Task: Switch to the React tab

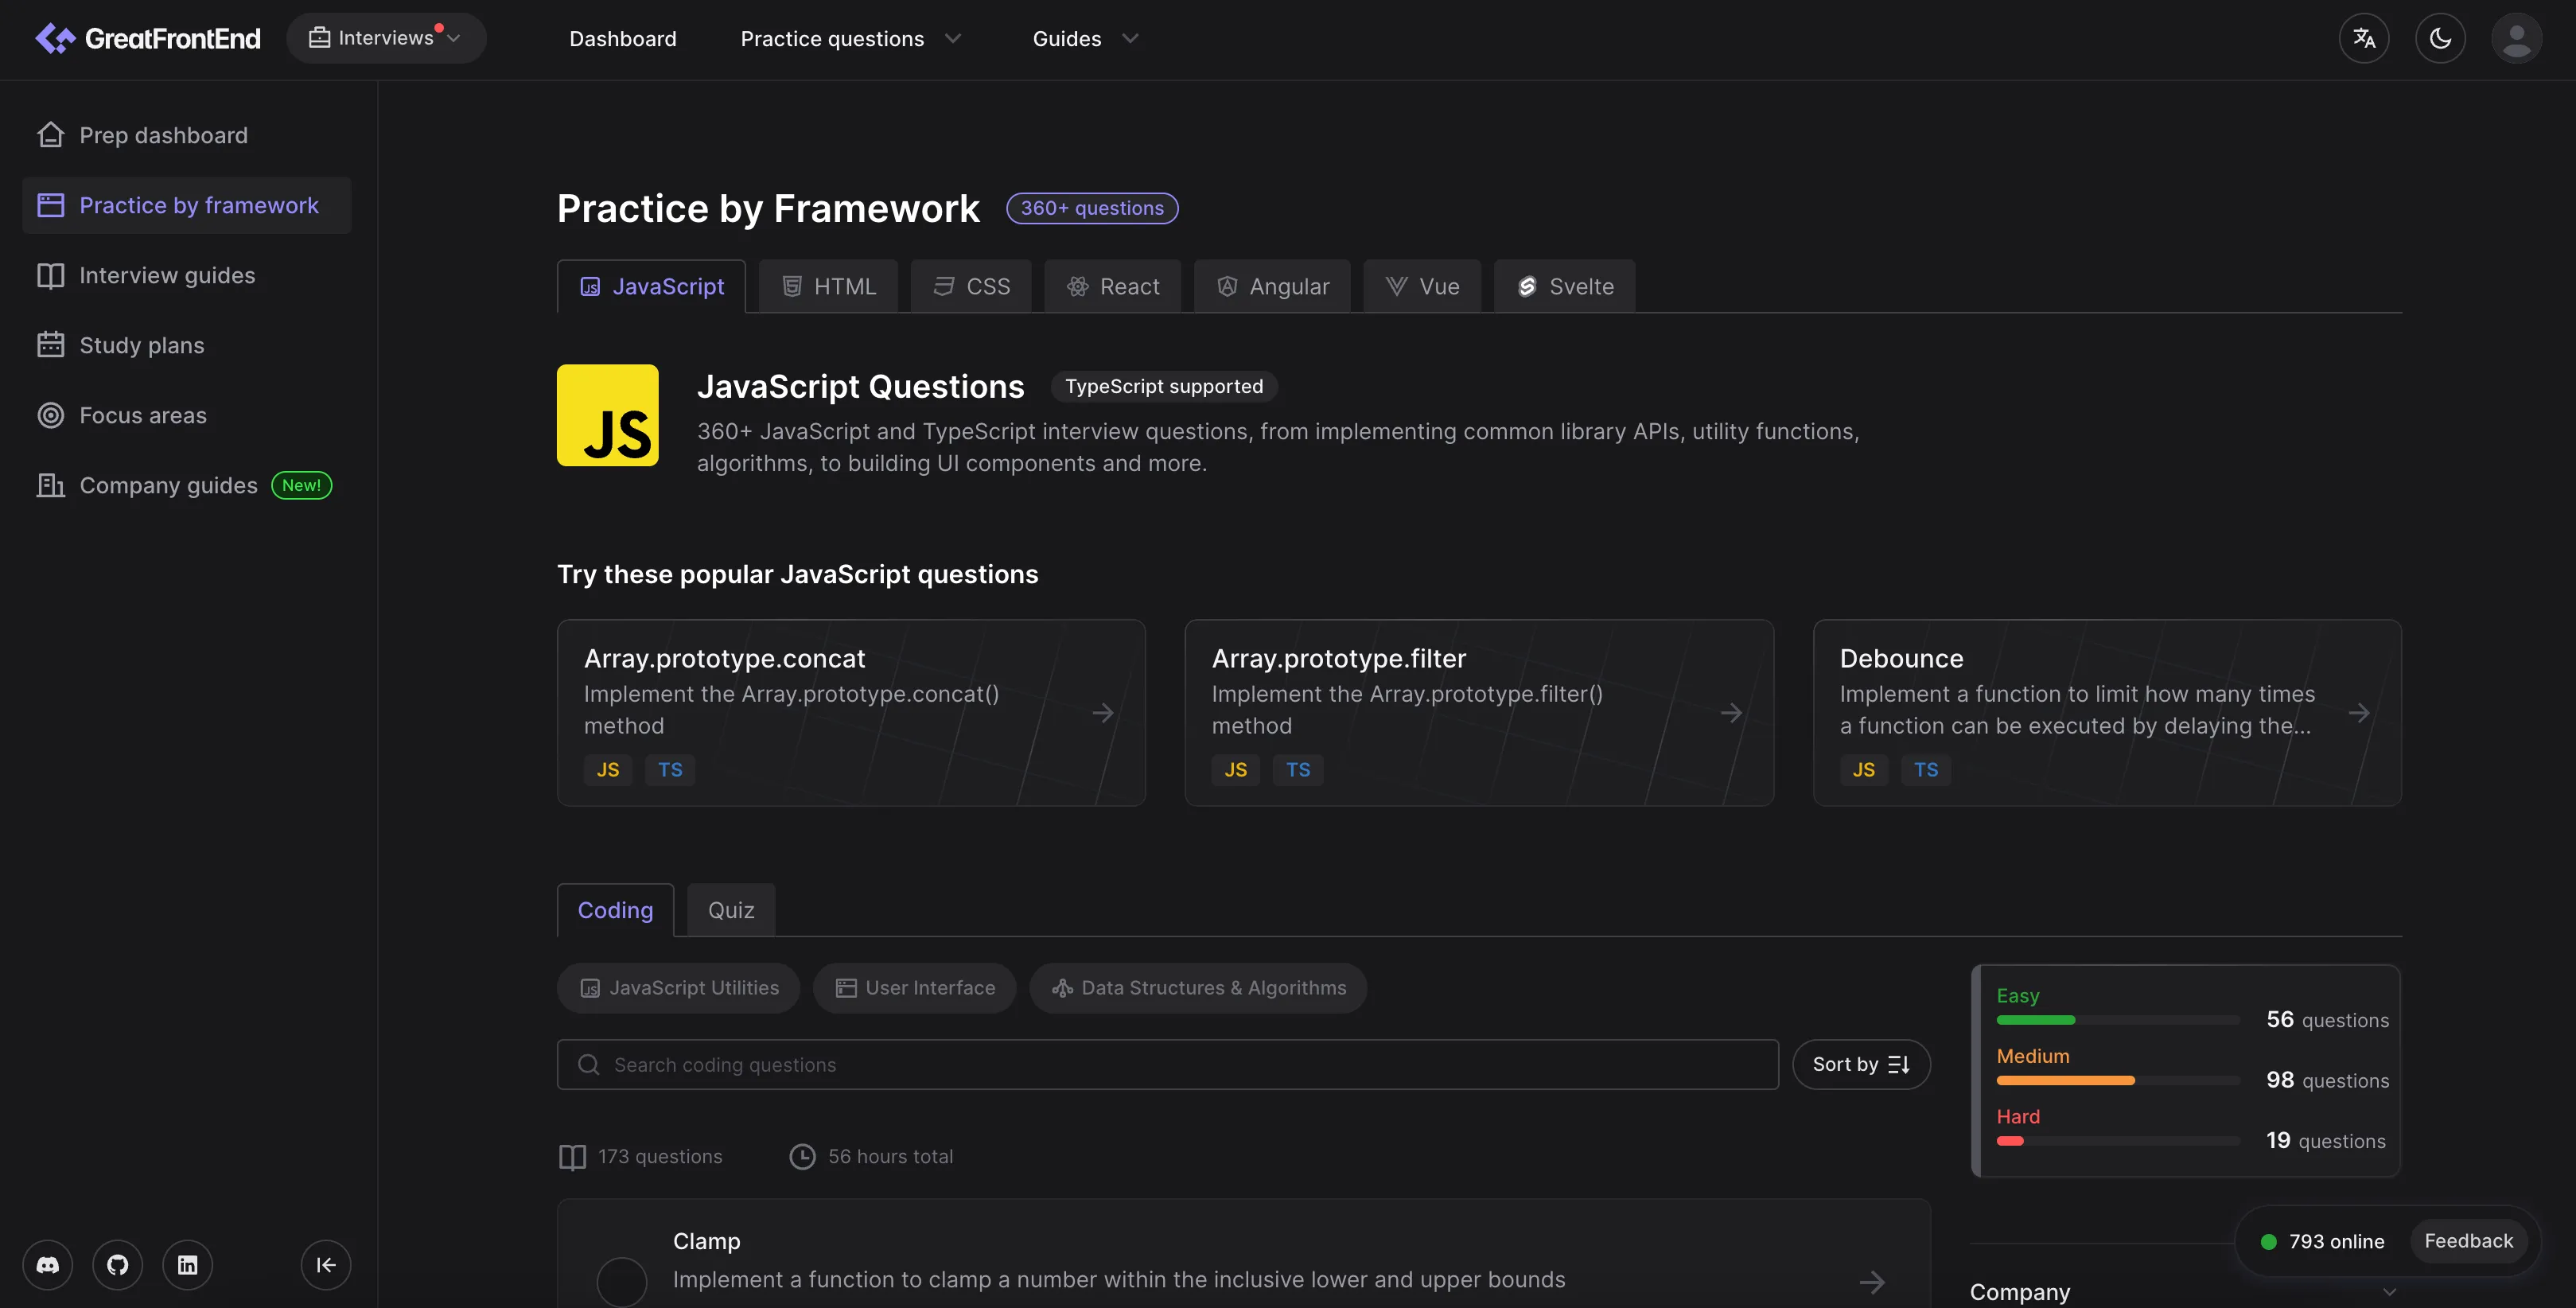Action: (x=1113, y=286)
